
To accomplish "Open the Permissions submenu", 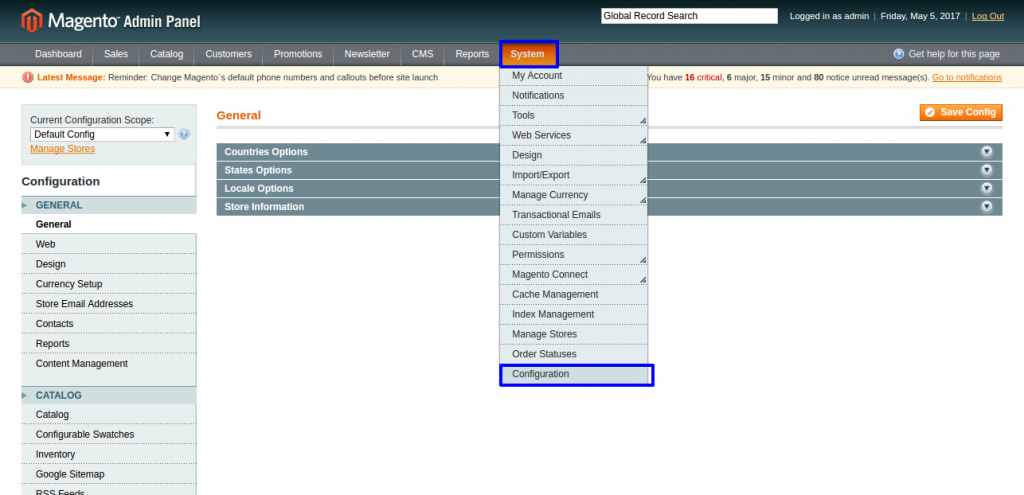I will 574,255.
